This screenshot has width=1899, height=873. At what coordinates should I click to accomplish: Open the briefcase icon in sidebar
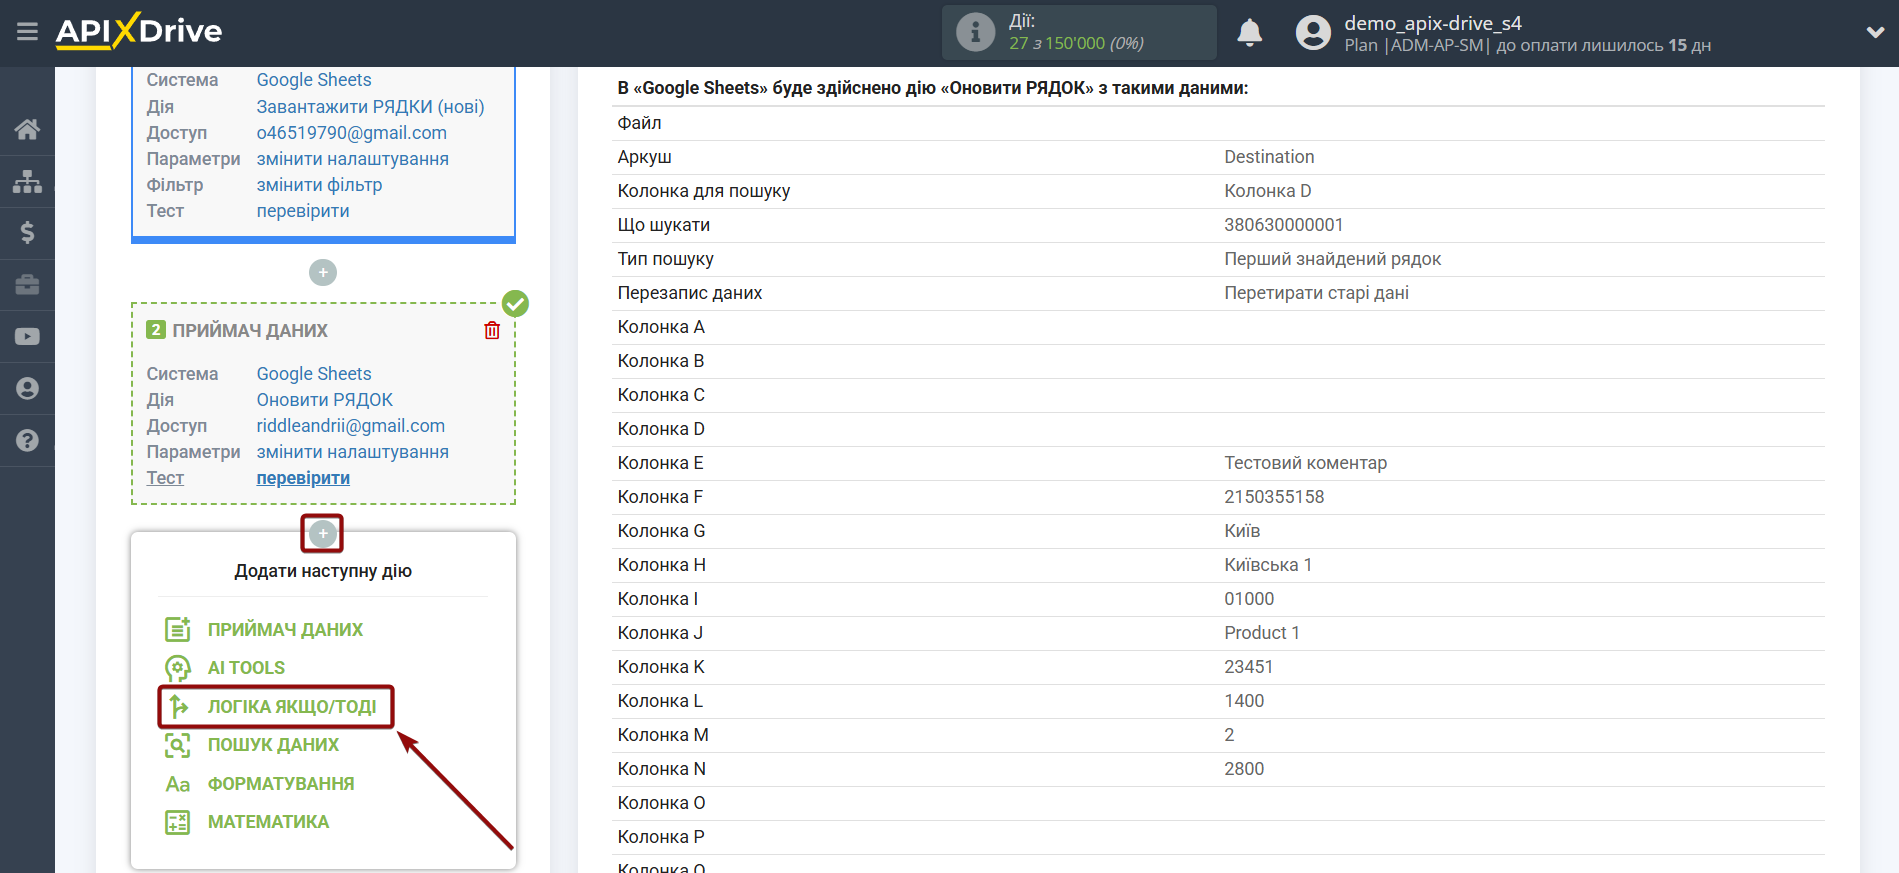pos(27,285)
